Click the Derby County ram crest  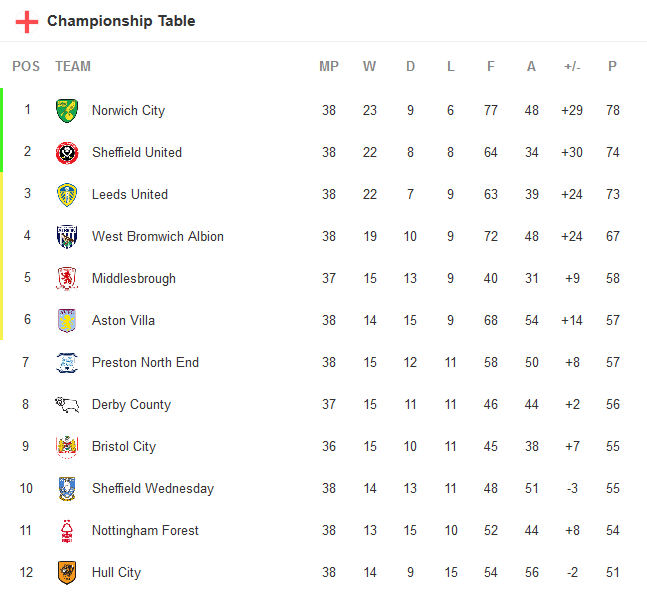pyautogui.click(x=67, y=405)
